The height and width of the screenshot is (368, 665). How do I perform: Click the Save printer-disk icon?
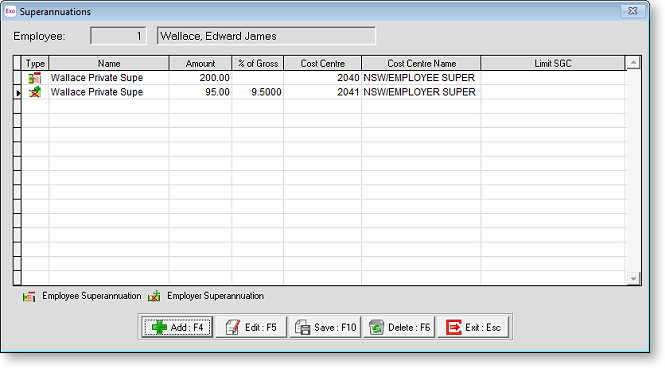[302, 327]
